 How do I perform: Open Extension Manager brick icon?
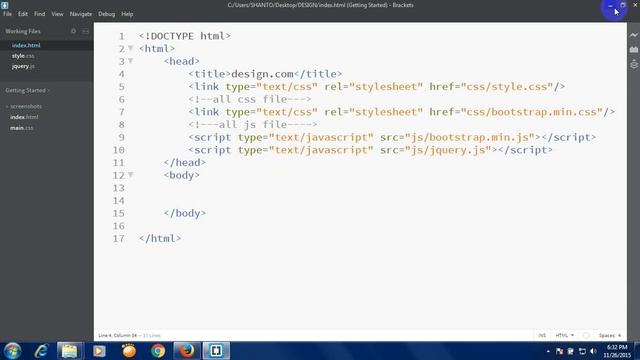(633, 49)
